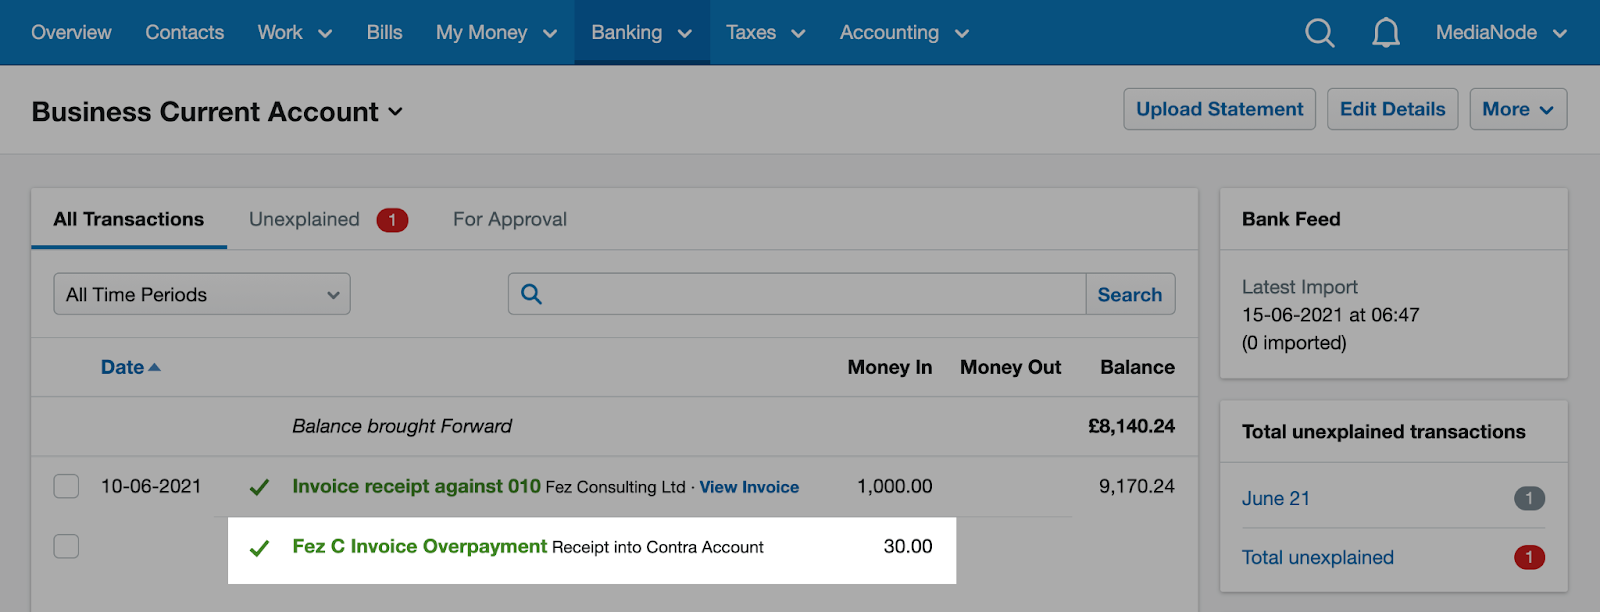Click the Bank Feed panel heading
The width and height of the screenshot is (1600, 612).
[x=1291, y=219]
